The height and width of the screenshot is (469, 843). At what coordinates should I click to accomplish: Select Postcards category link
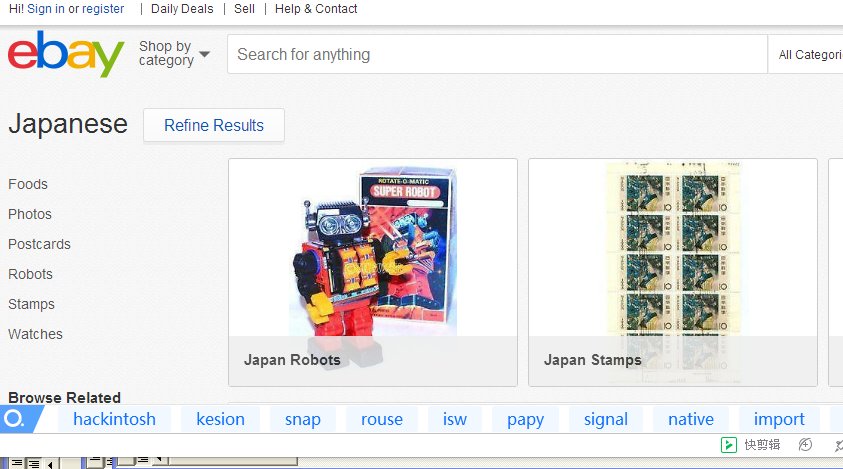pos(39,244)
